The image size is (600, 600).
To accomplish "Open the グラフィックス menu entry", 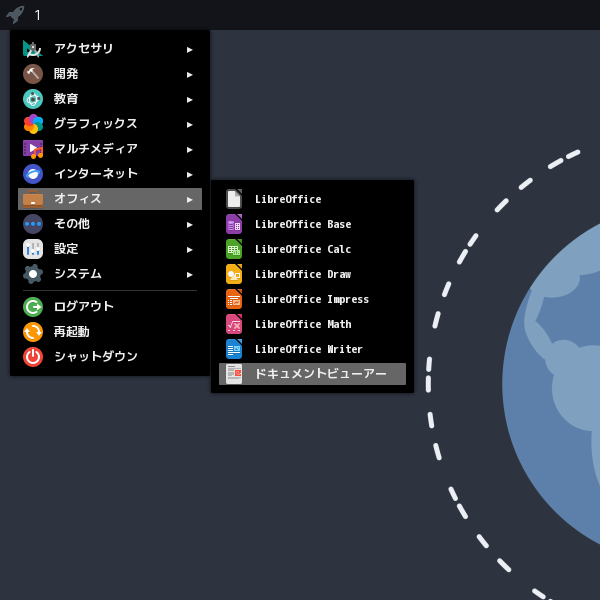I will [x=110, y=124].
